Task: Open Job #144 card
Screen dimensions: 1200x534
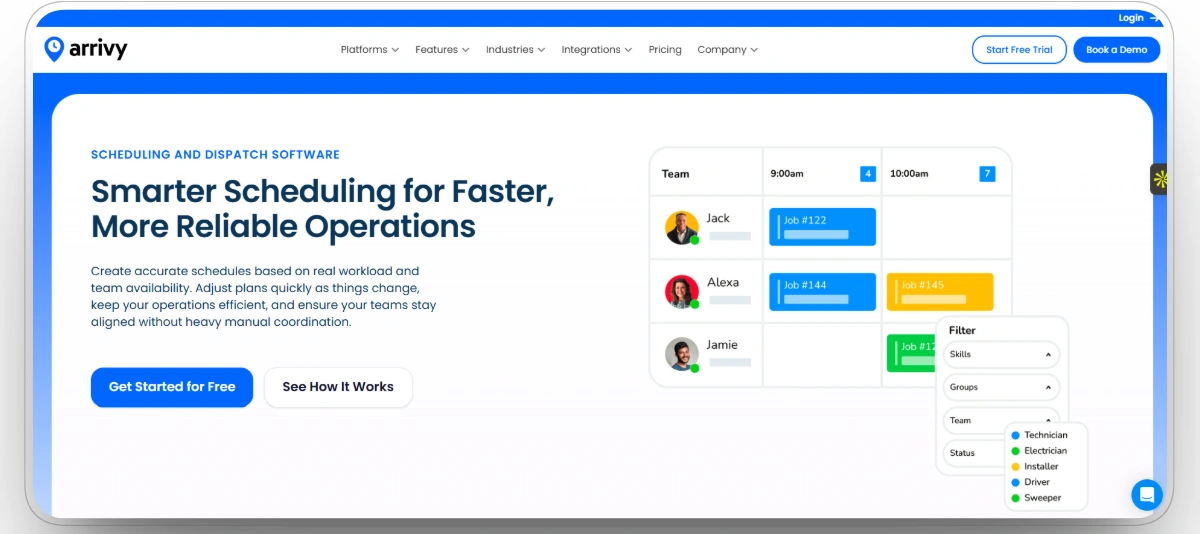Action: pyautogui.click(x=822, y=291)
